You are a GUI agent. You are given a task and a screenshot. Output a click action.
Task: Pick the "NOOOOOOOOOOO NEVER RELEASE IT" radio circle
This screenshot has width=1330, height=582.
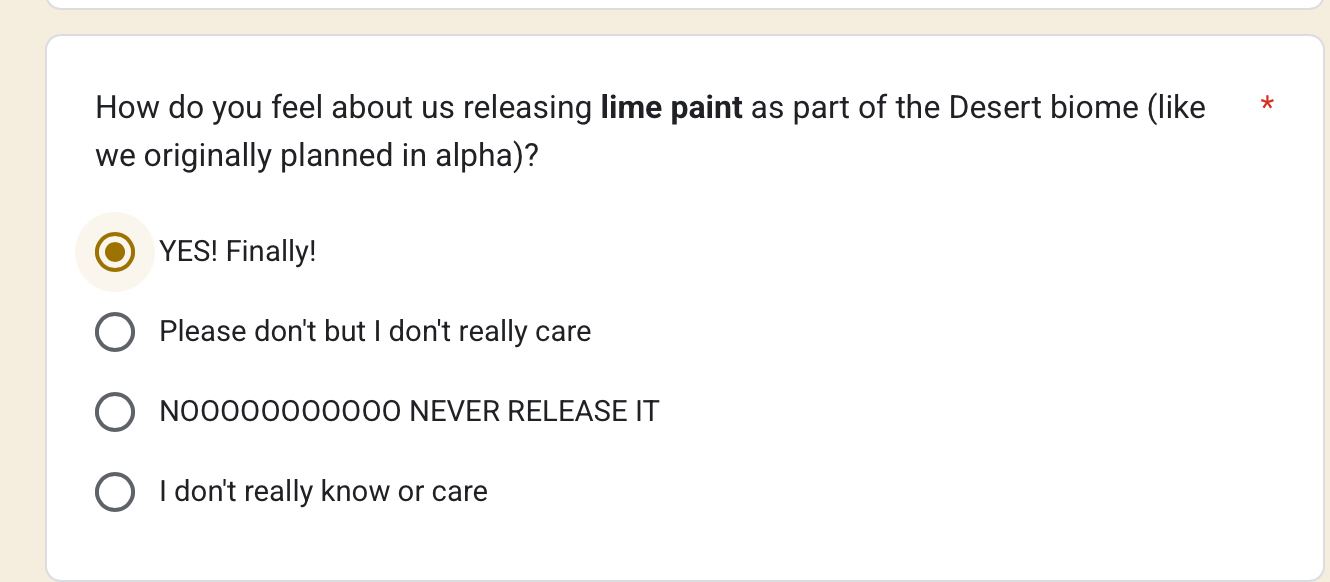pos(115,412)
